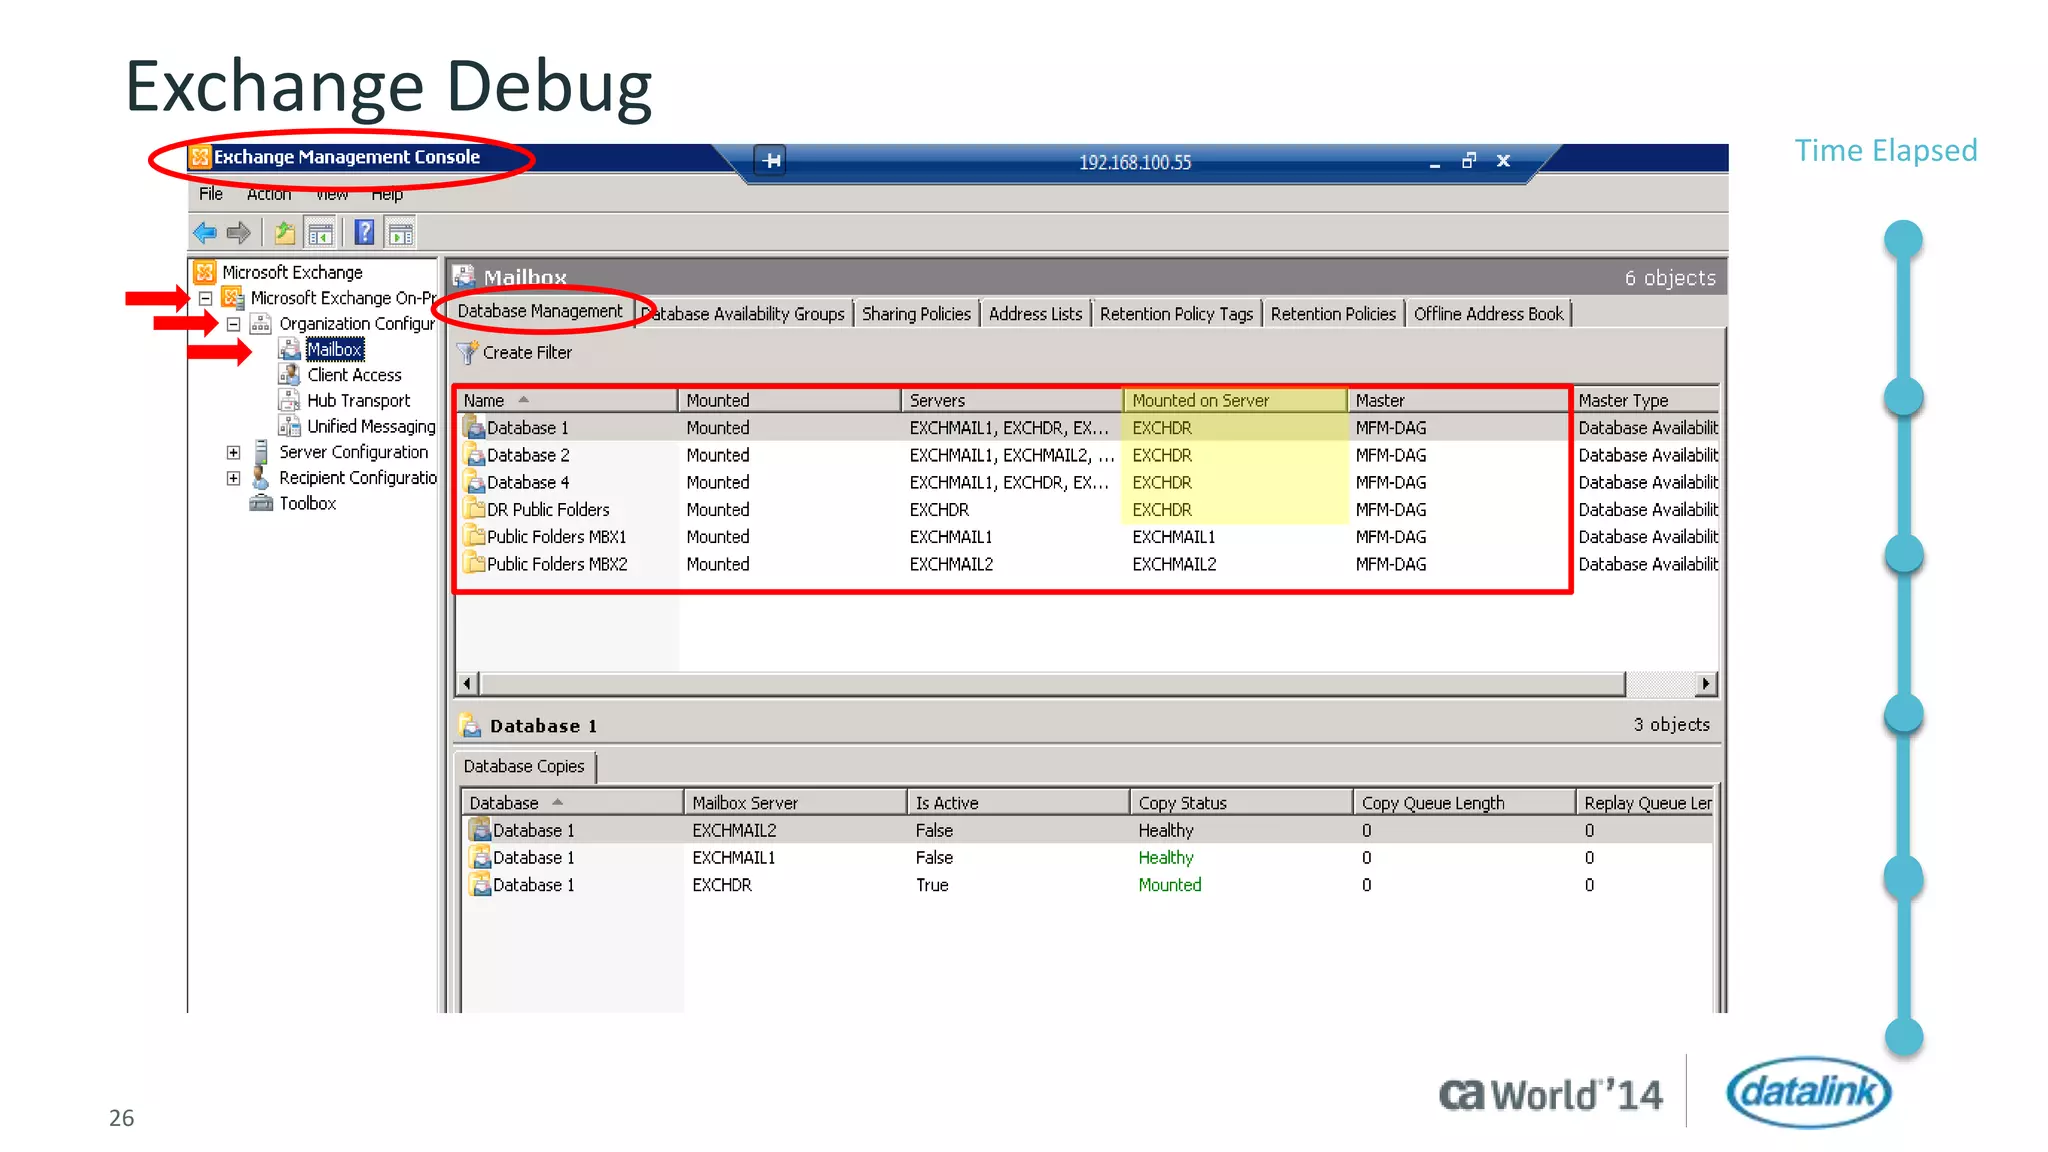
Task: Click the pin icon on the connection bar
Action: point(771,160)
